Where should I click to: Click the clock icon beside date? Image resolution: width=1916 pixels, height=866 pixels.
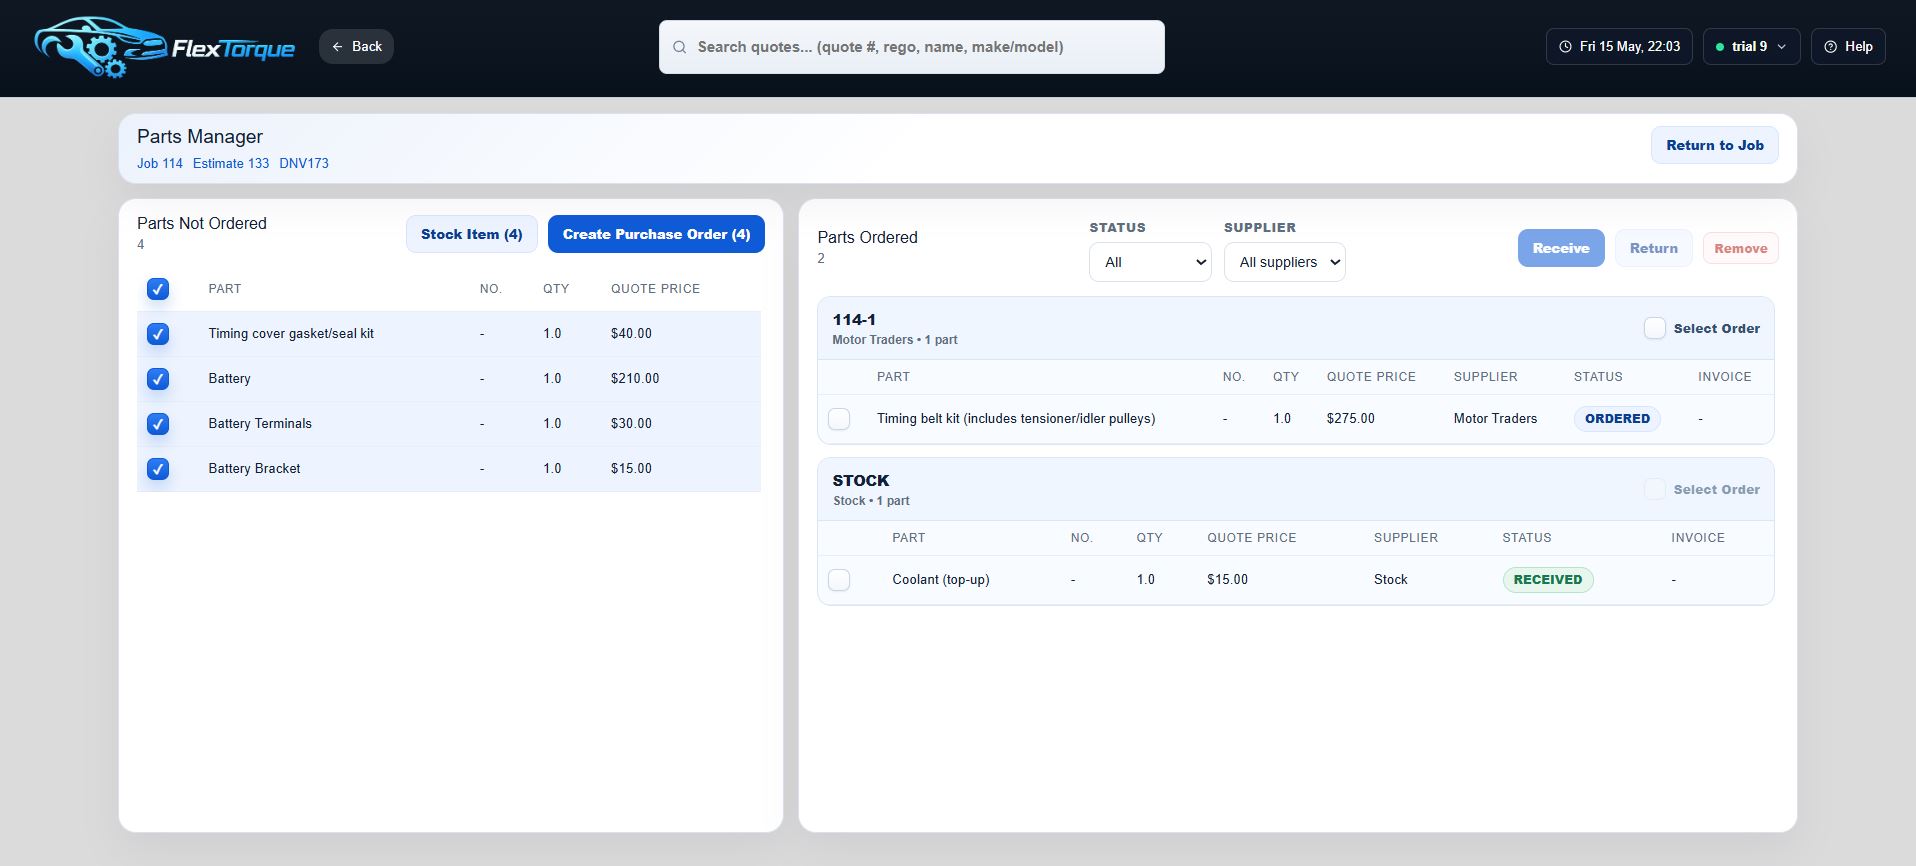1565,47
